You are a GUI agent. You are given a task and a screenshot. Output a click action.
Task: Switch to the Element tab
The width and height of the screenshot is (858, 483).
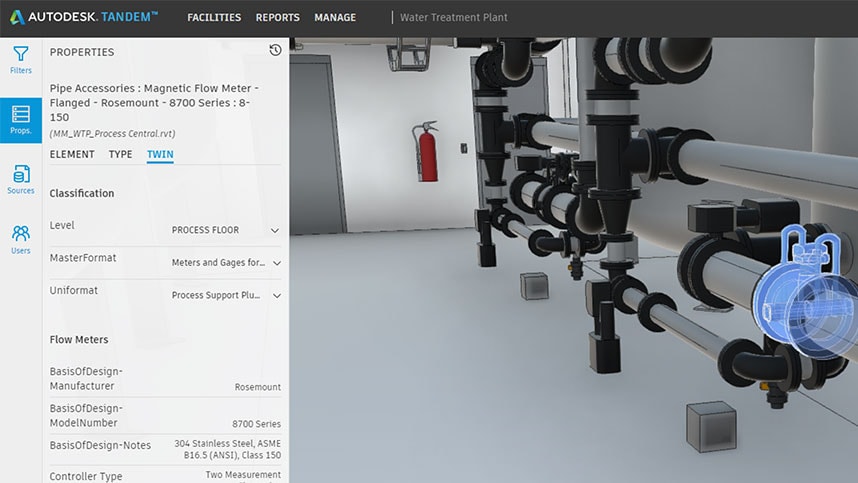point(72,154)
